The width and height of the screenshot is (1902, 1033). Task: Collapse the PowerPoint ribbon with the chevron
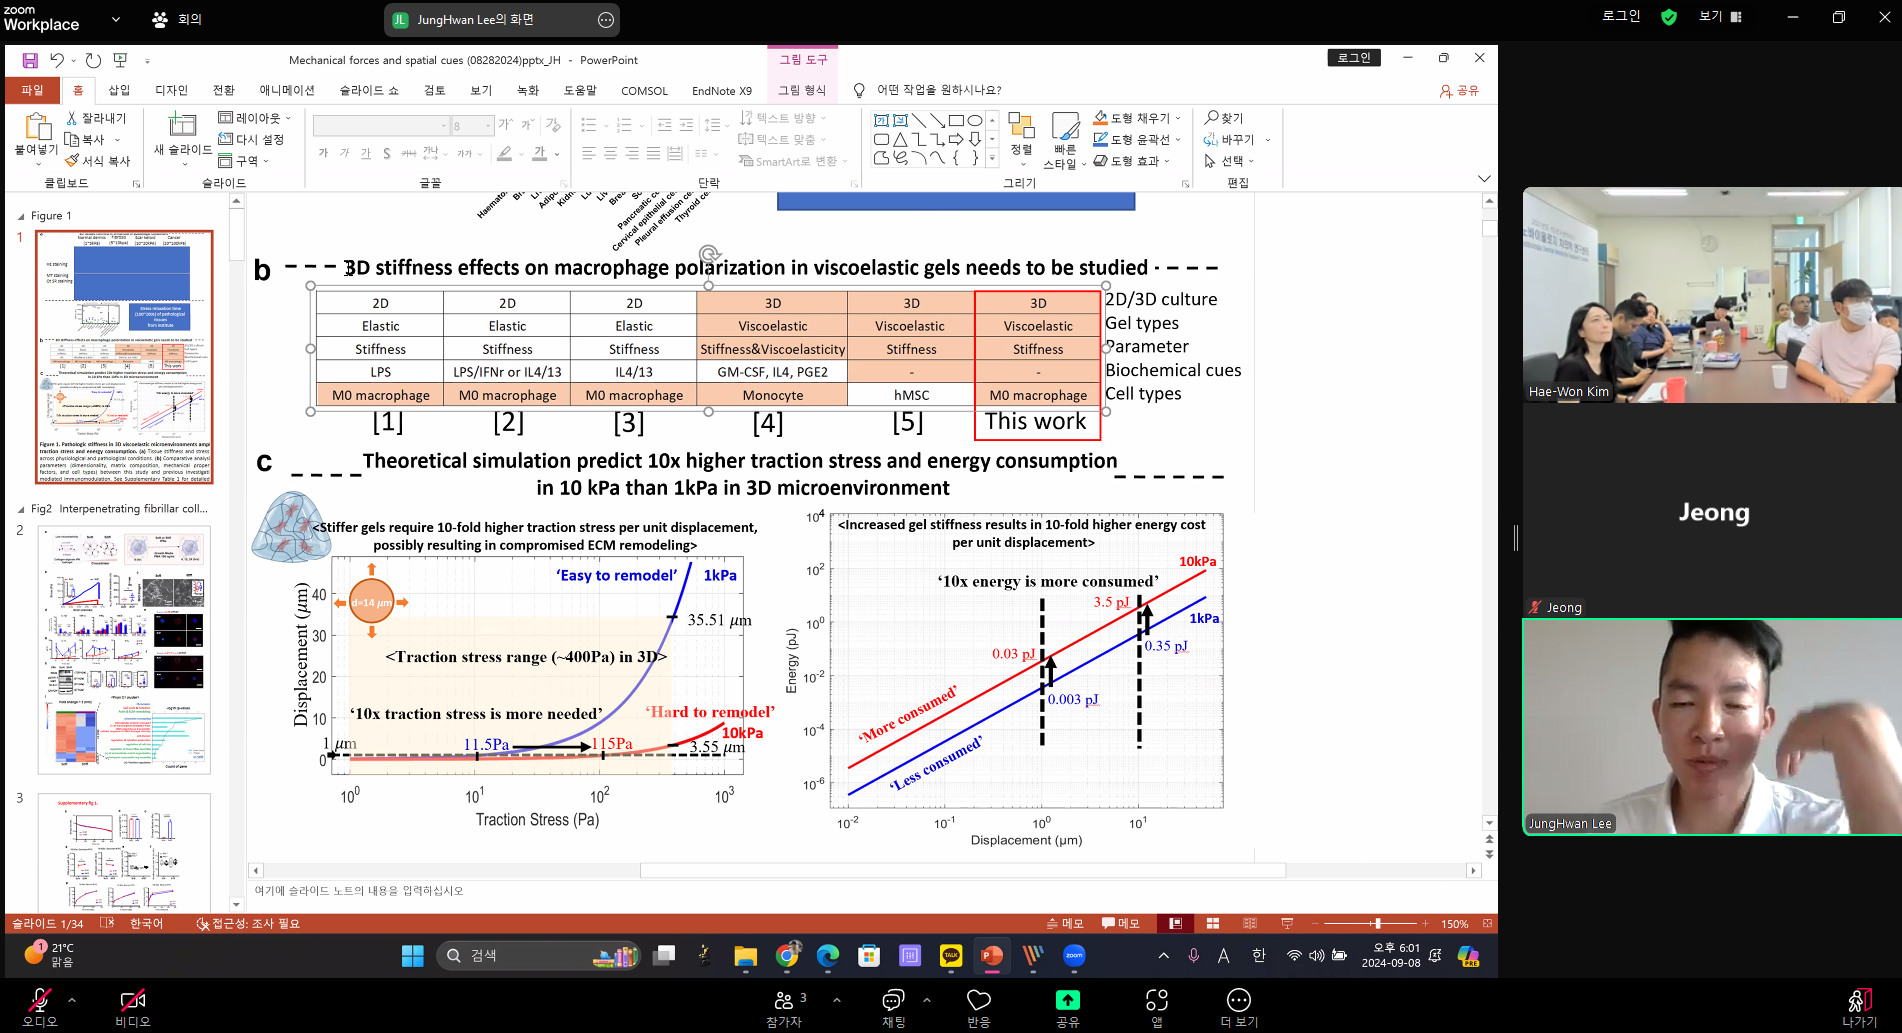(x=1484, y=179)
